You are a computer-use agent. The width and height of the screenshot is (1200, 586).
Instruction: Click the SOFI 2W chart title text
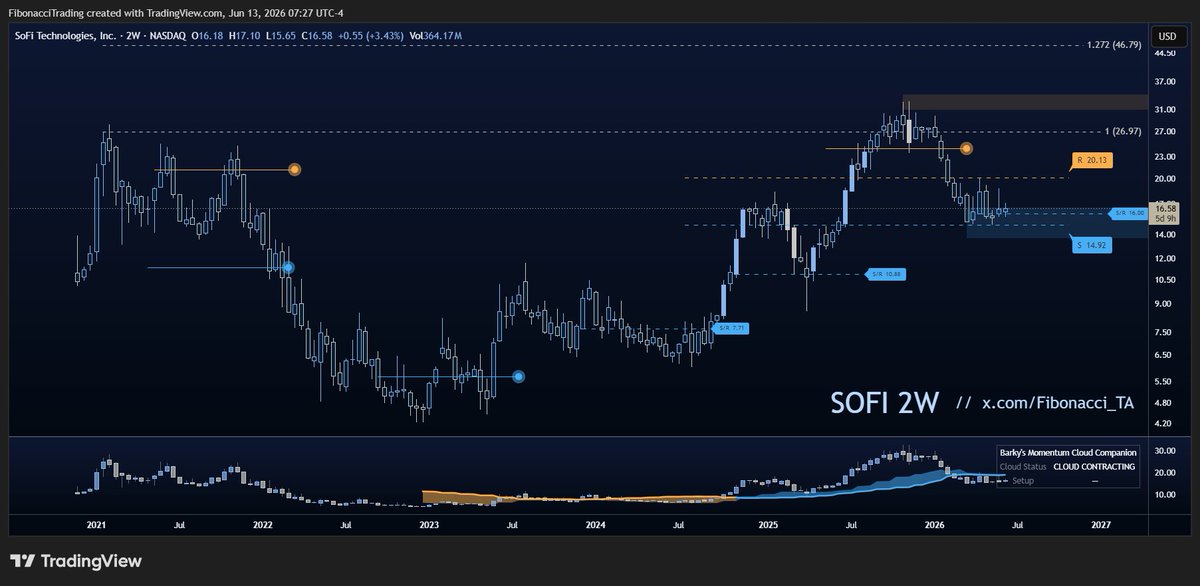point(884,402)
